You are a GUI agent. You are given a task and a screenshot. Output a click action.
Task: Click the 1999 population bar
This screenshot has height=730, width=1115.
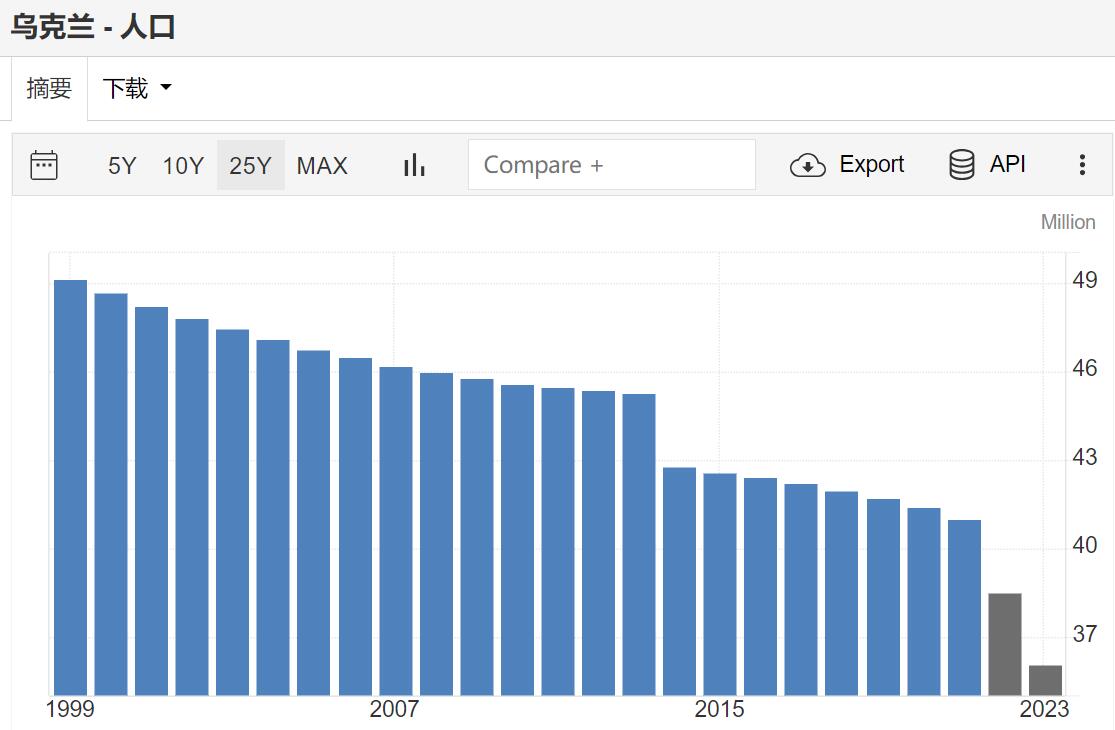click(70, 488)
